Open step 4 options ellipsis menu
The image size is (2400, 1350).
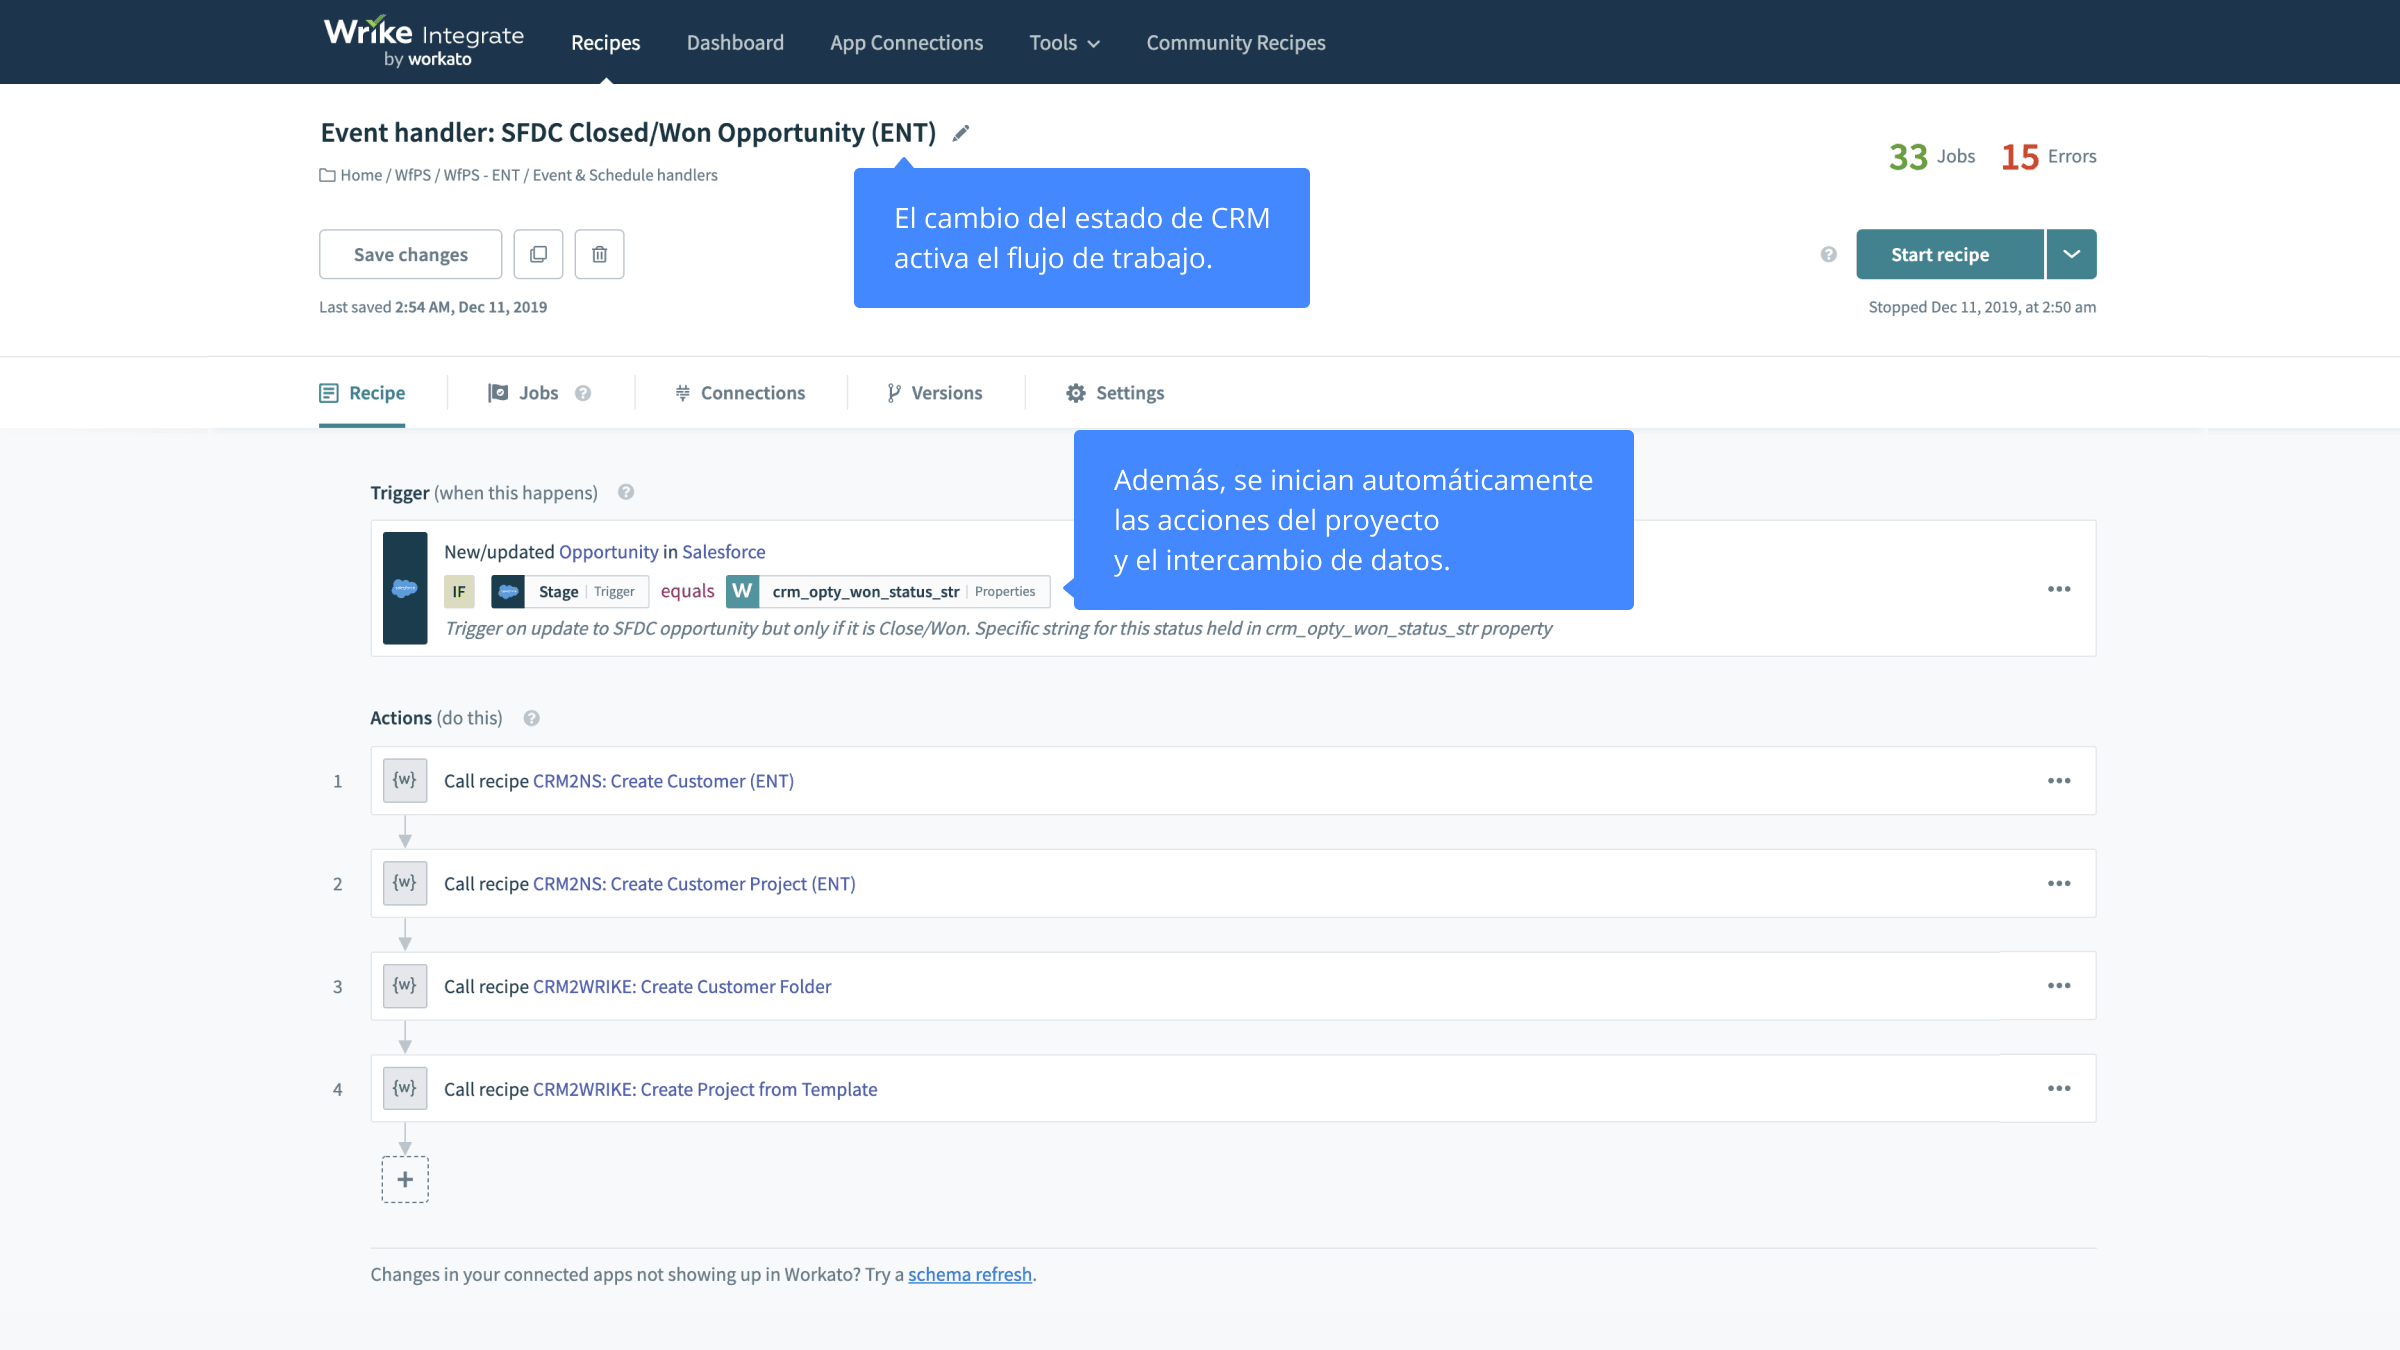point(2059,1089)
